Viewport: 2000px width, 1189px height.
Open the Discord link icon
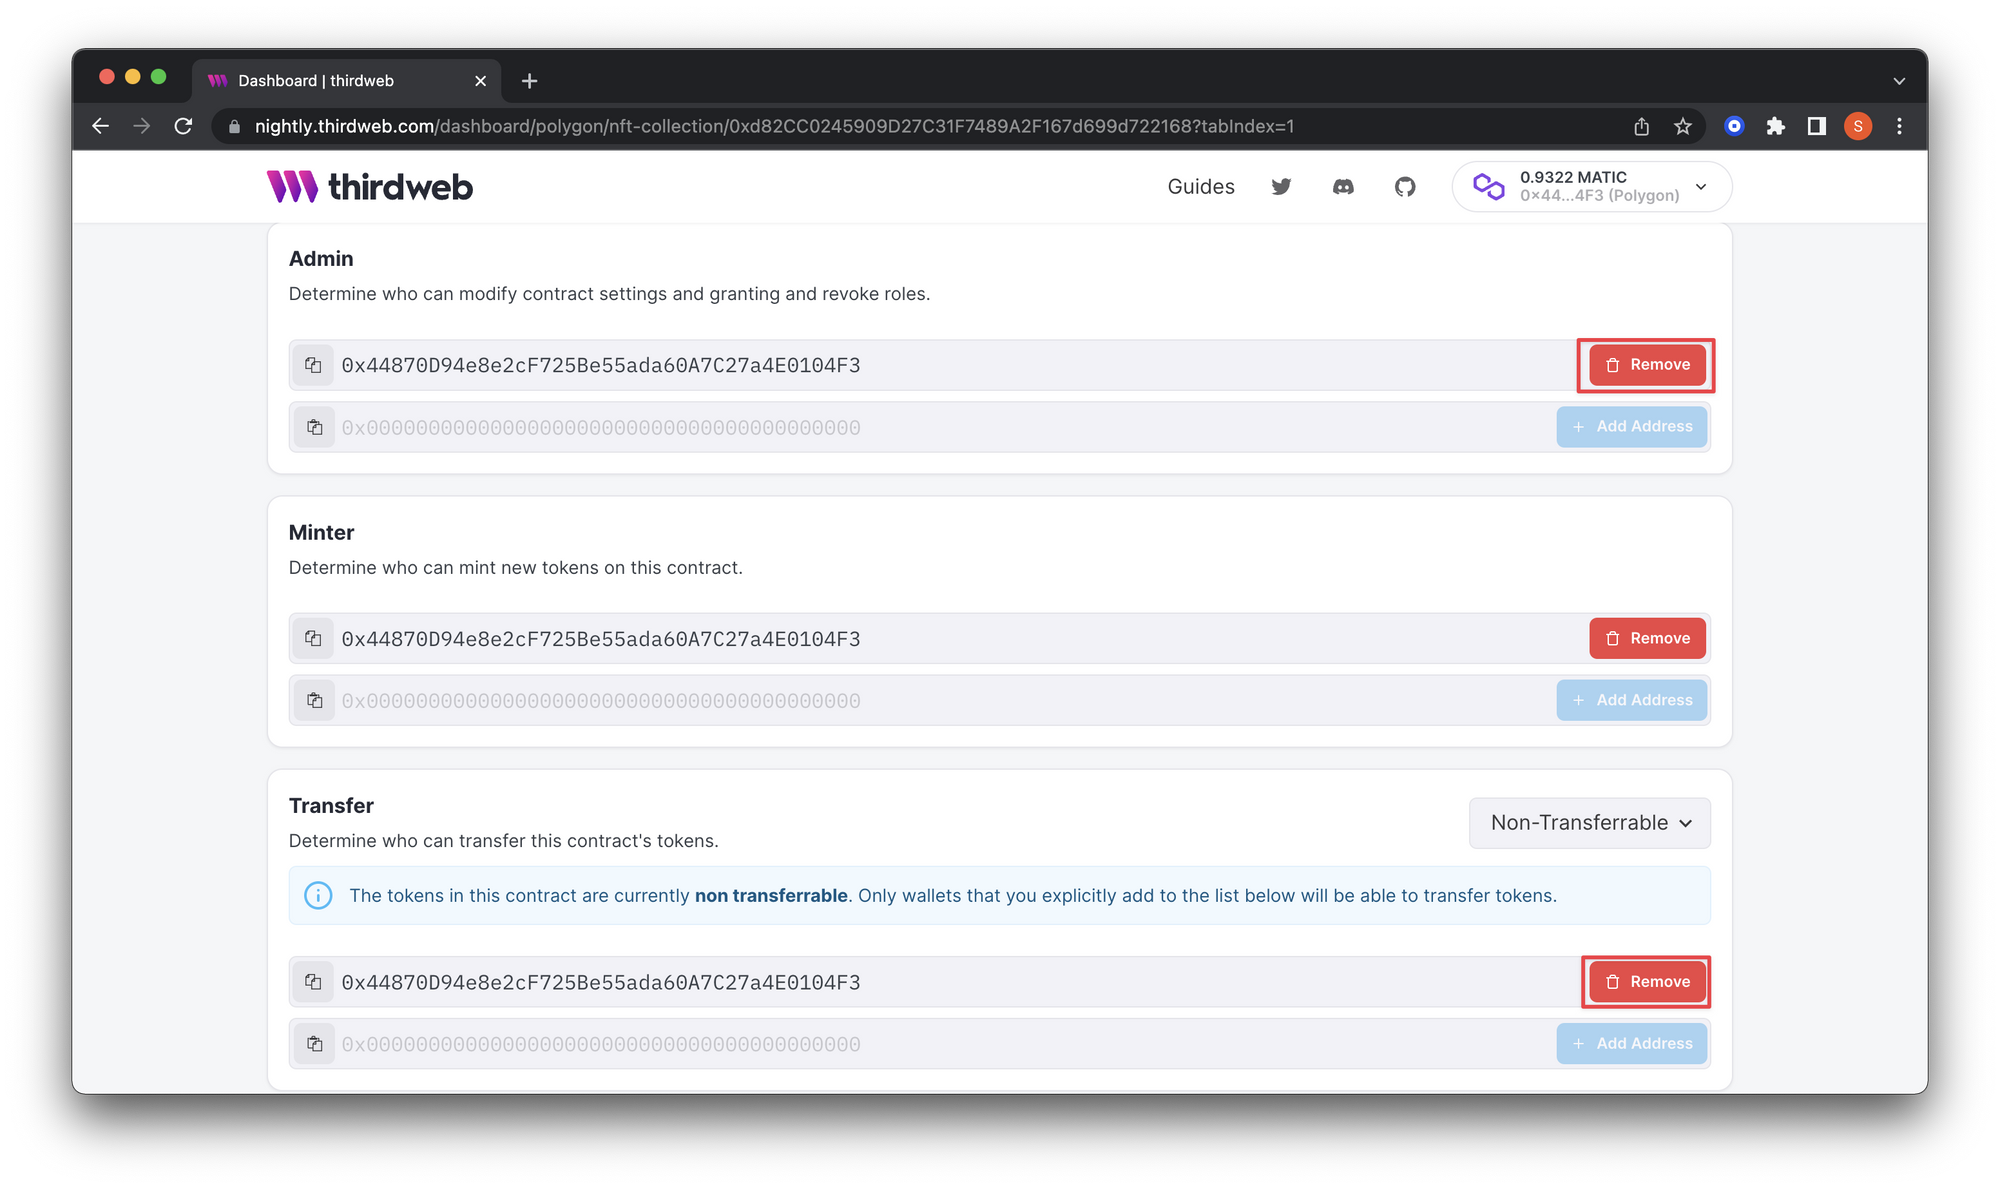point(1343,187)
